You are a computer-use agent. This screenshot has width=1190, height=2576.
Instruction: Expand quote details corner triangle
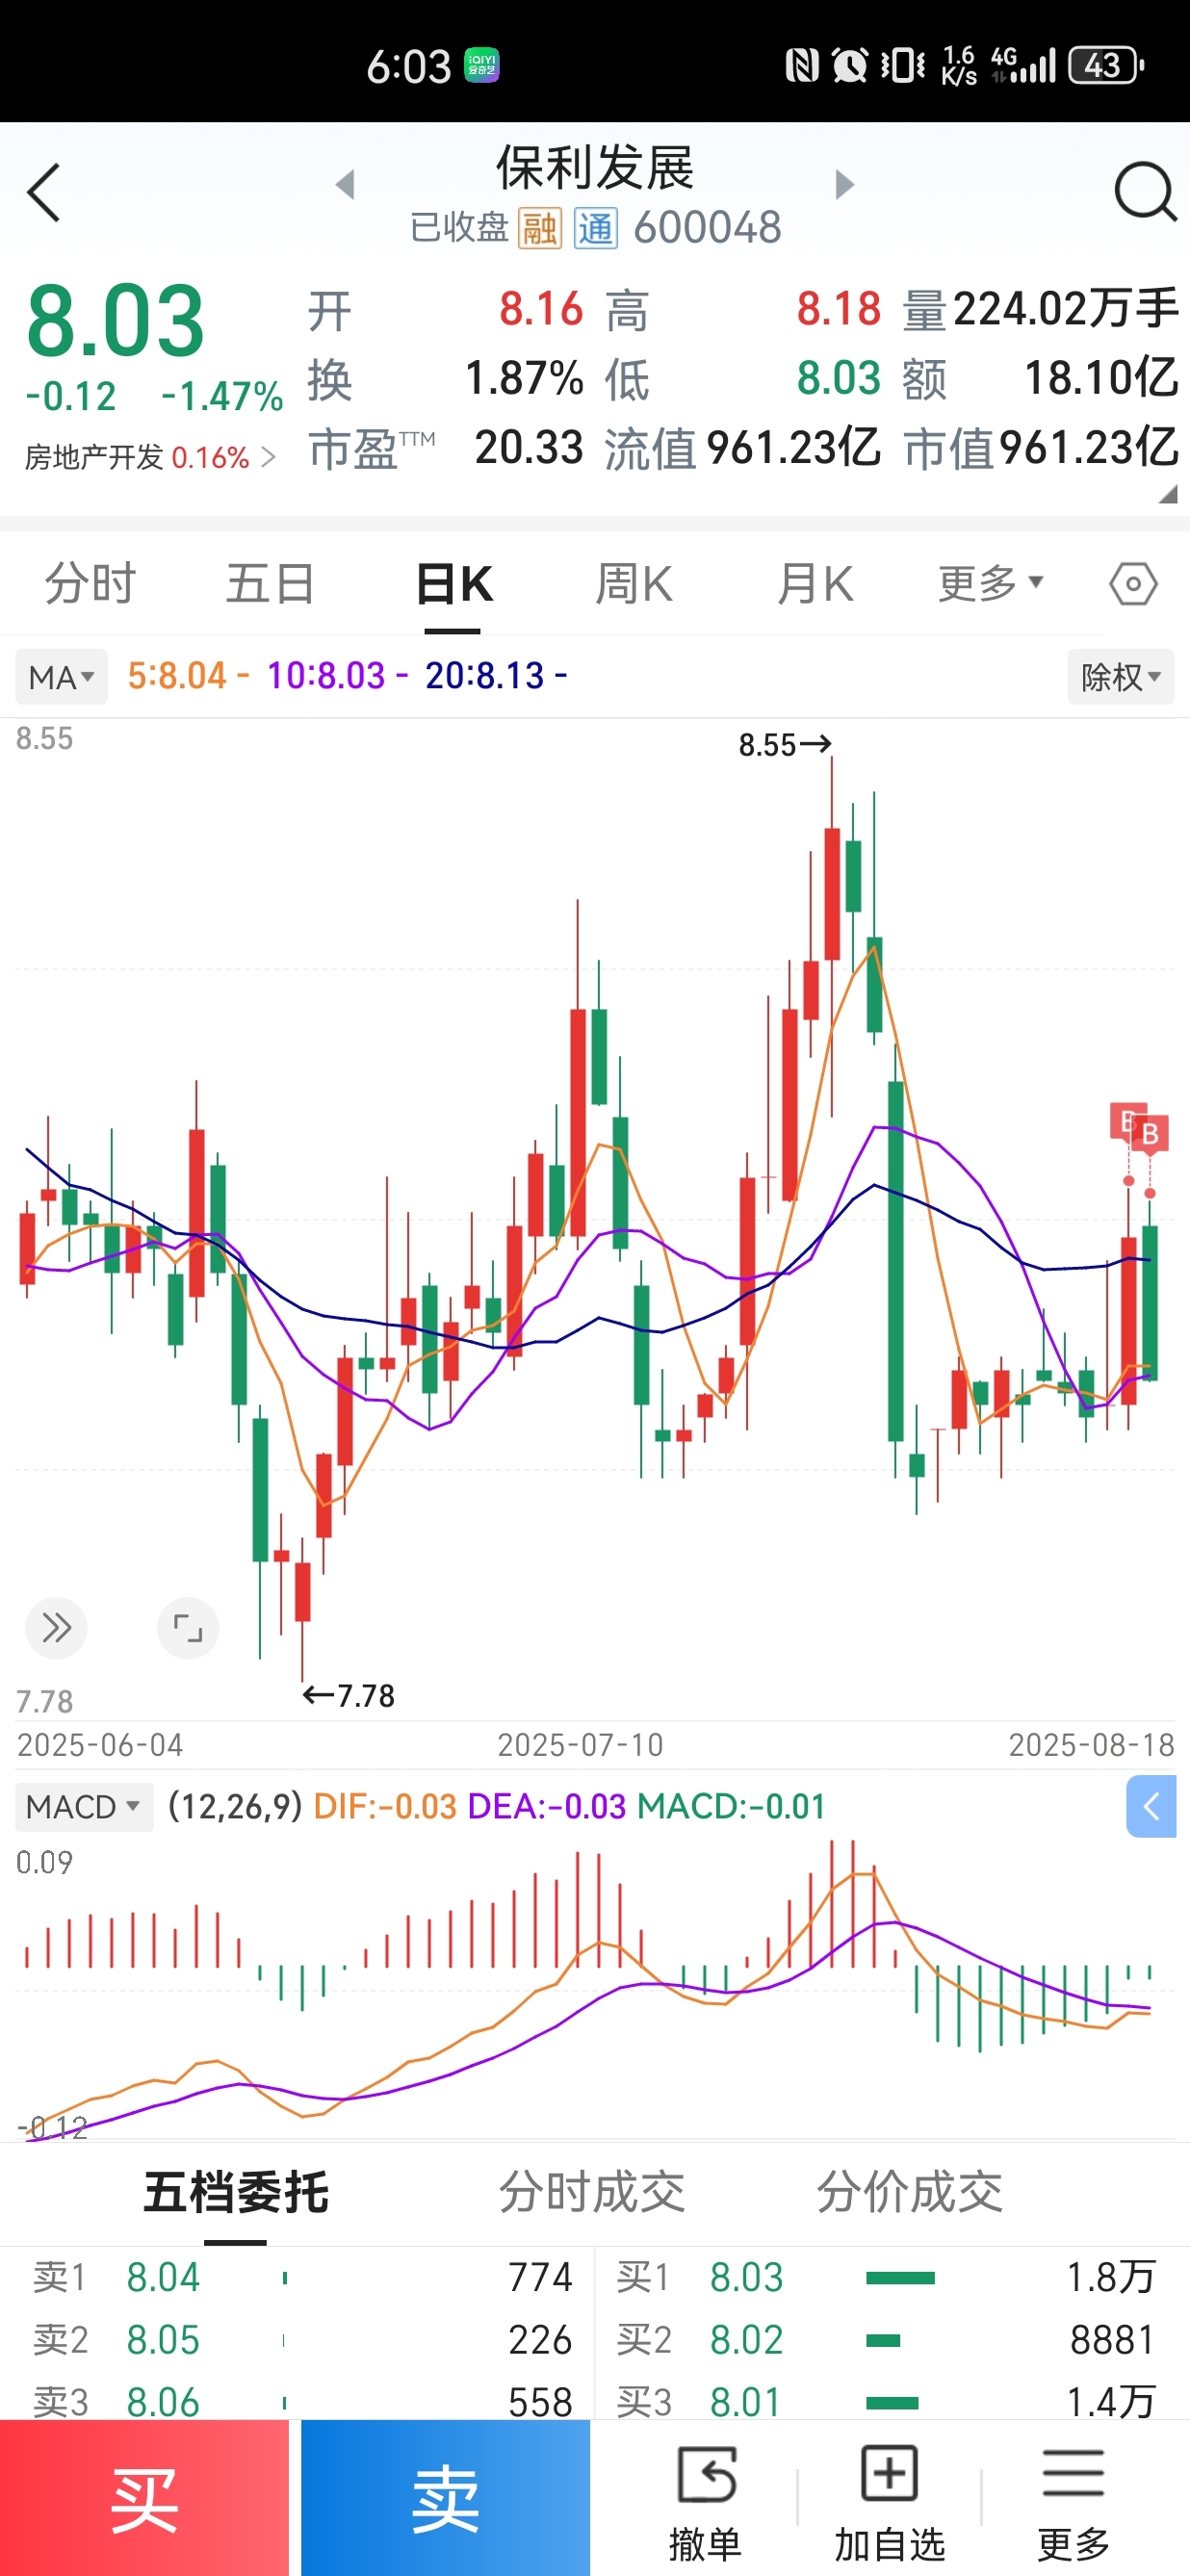1168,494
